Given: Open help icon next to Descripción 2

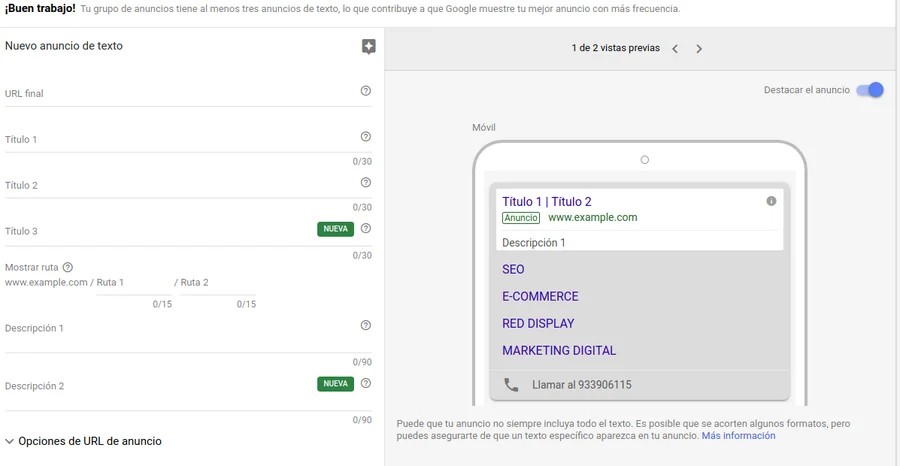Looking at the screenshot, I should click(366, 384).
